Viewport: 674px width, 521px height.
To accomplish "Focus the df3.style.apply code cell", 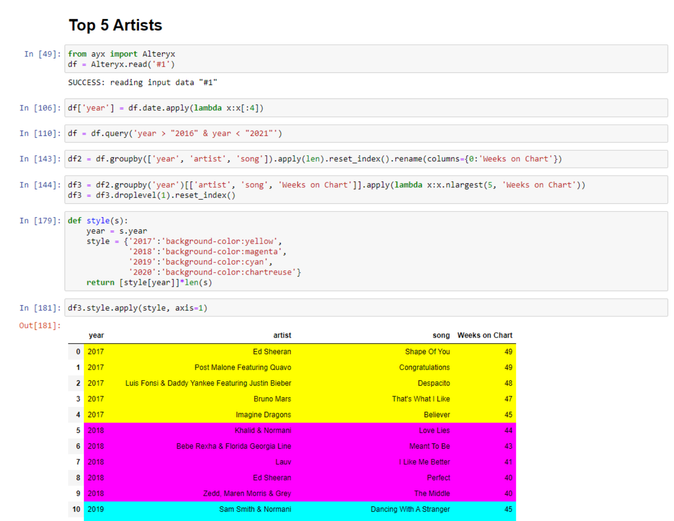I will point(366,307).
